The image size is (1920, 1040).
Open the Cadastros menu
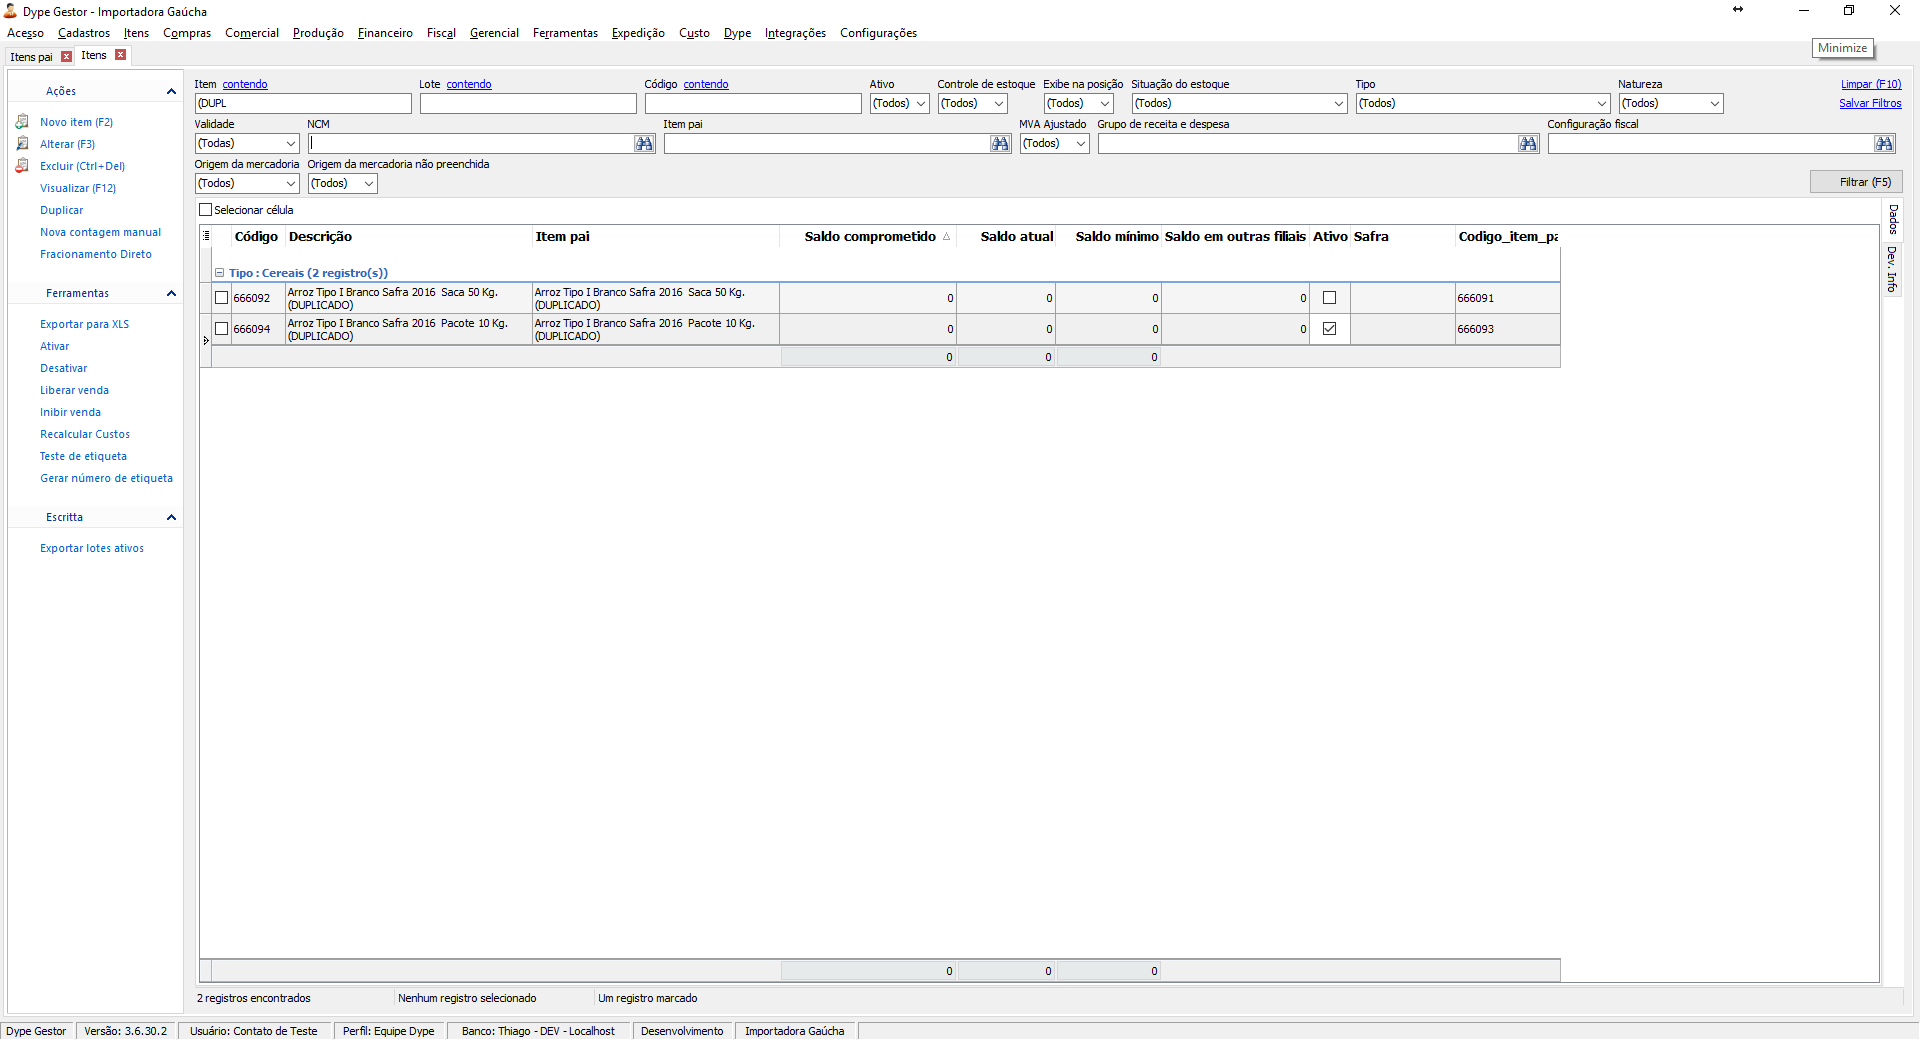84,33
